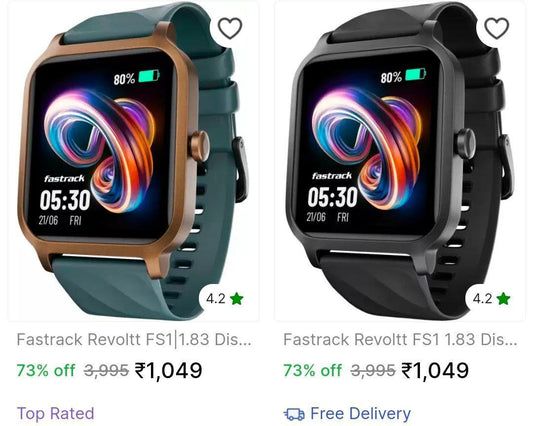Viewport: 533px width, 426px height.
Task: Open the Fastrack Revoltt FS1|1.83 listing title
Action: click(x=134, y=339)
